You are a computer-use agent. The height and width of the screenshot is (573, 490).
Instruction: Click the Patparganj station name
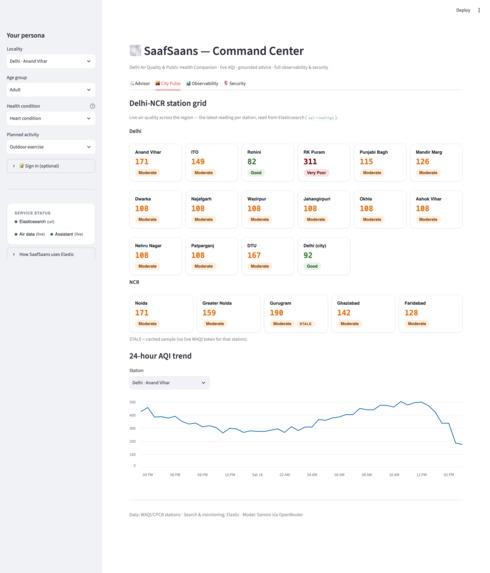(x=202, y=246)
